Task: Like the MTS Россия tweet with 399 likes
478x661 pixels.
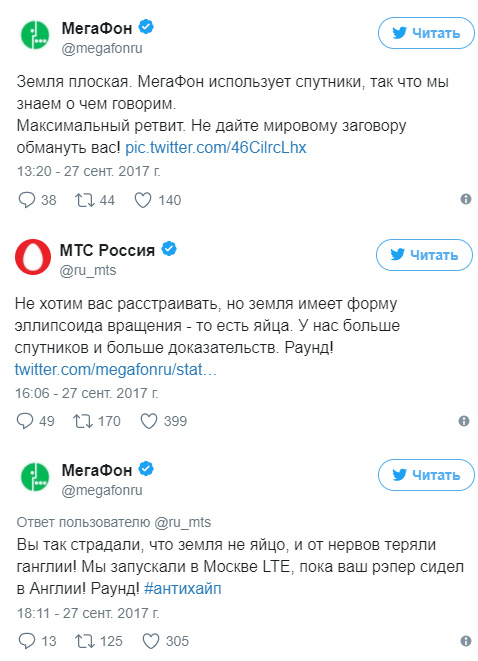Action: point(148,421)
